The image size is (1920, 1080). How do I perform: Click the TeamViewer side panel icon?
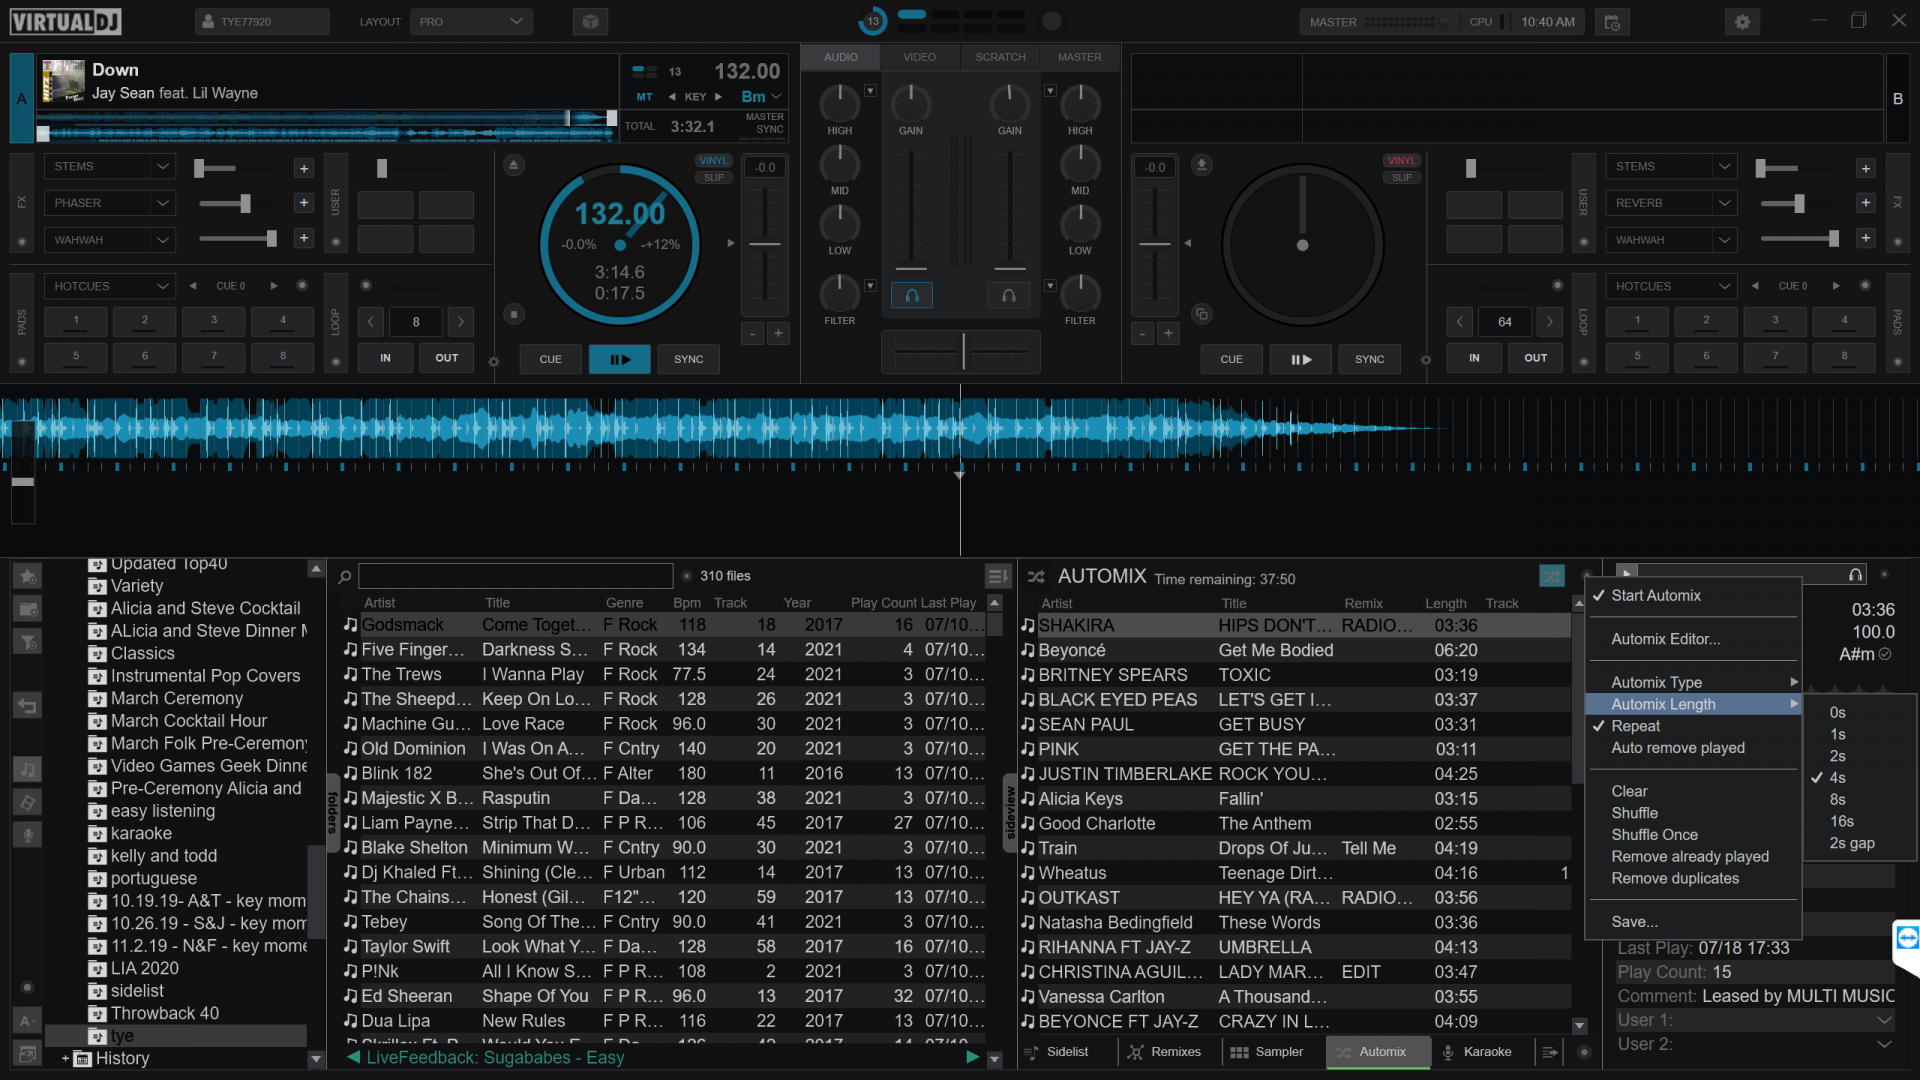(x=1907, y=938)
